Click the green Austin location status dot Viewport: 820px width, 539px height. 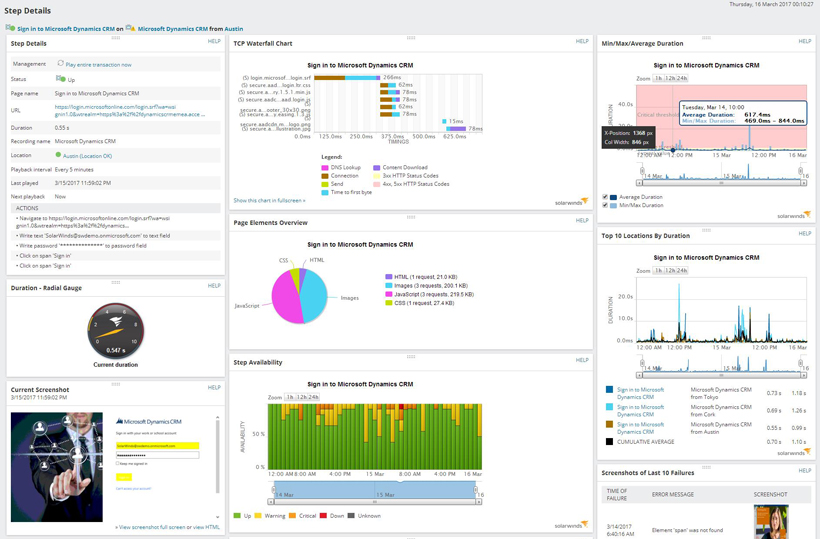59,156
